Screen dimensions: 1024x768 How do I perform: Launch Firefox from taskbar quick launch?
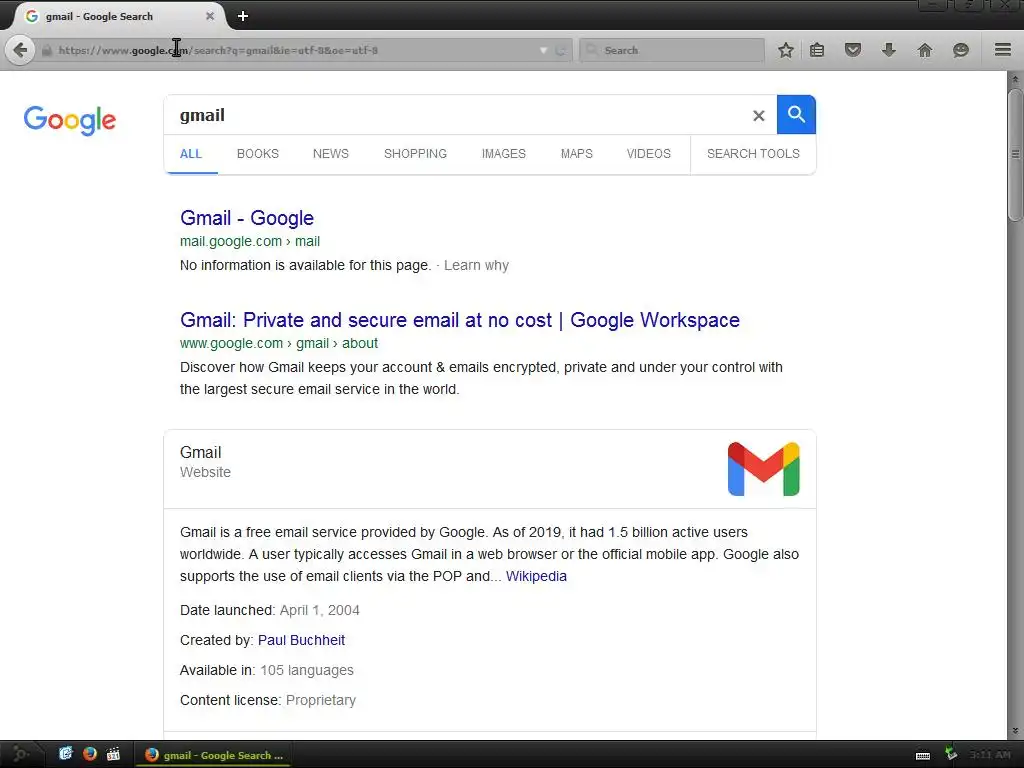89,754
